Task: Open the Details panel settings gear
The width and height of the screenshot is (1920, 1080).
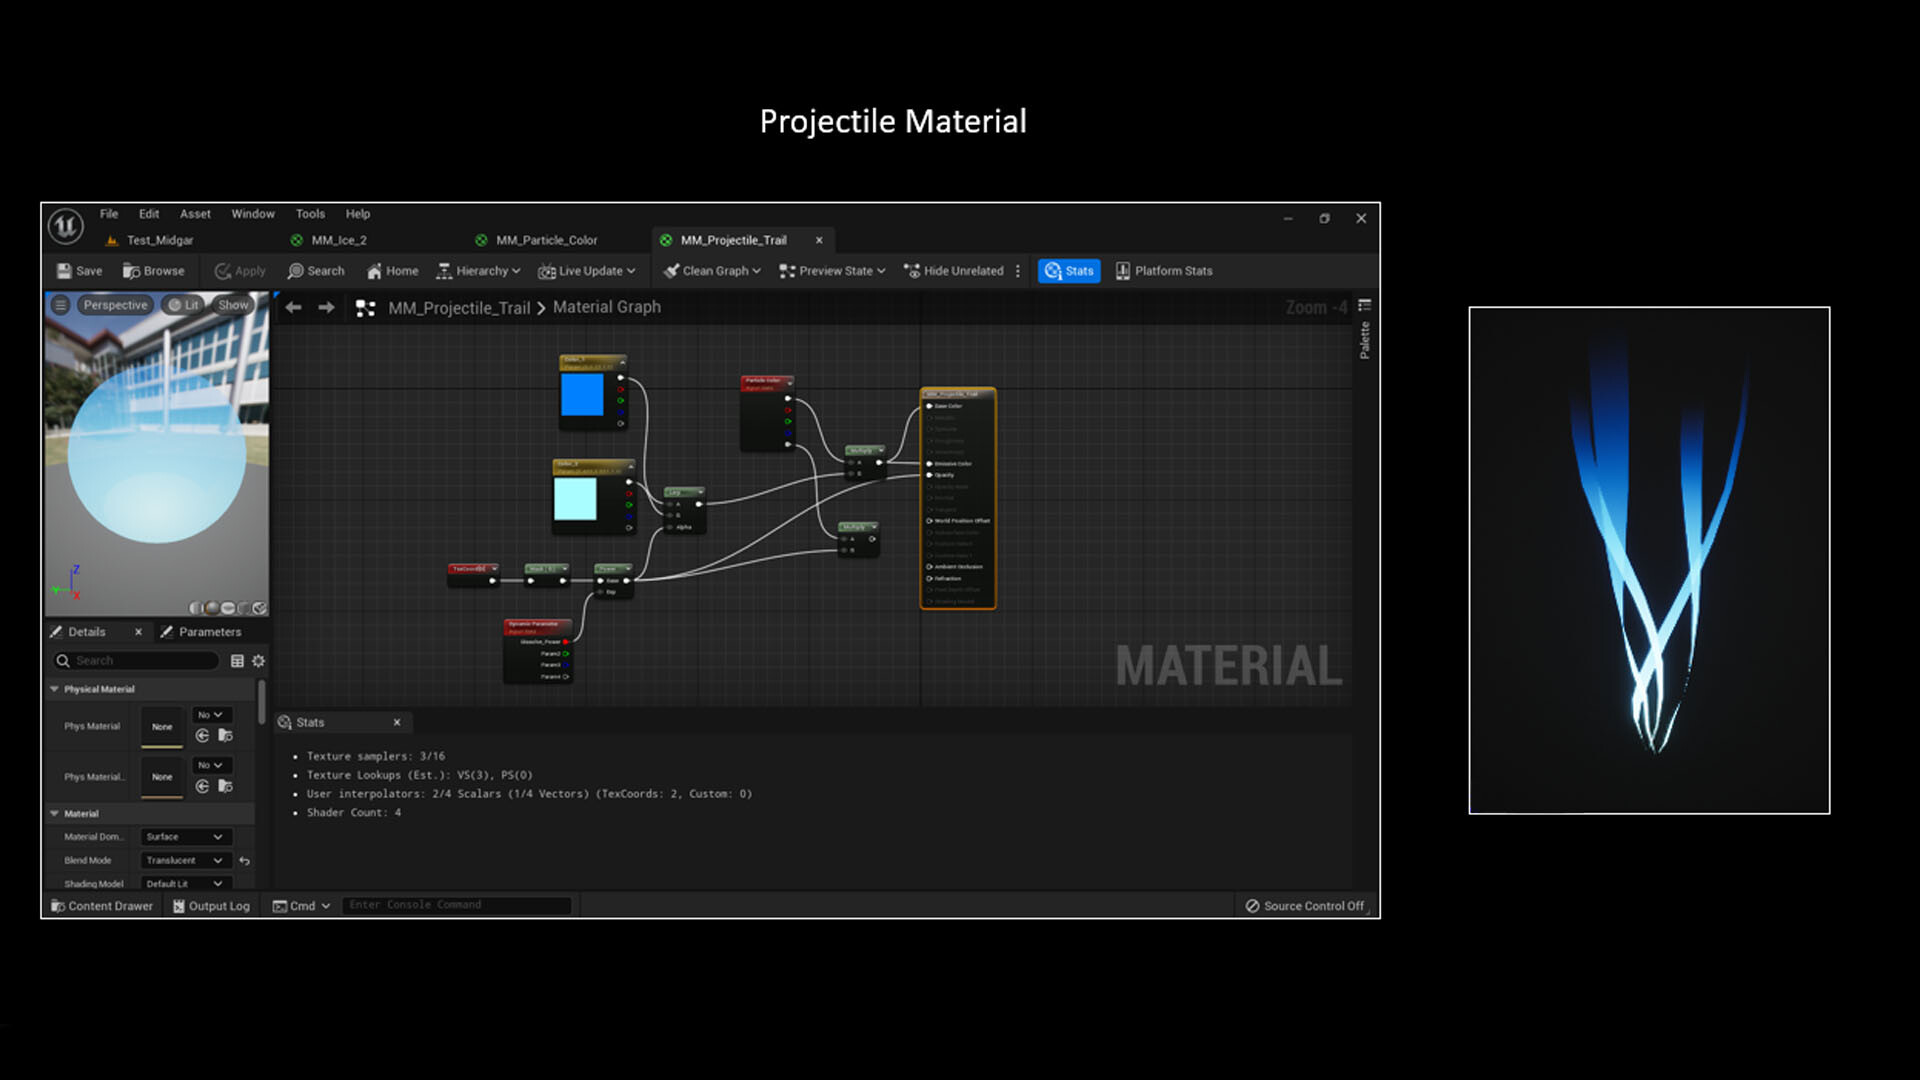Action: coord(258,661)
